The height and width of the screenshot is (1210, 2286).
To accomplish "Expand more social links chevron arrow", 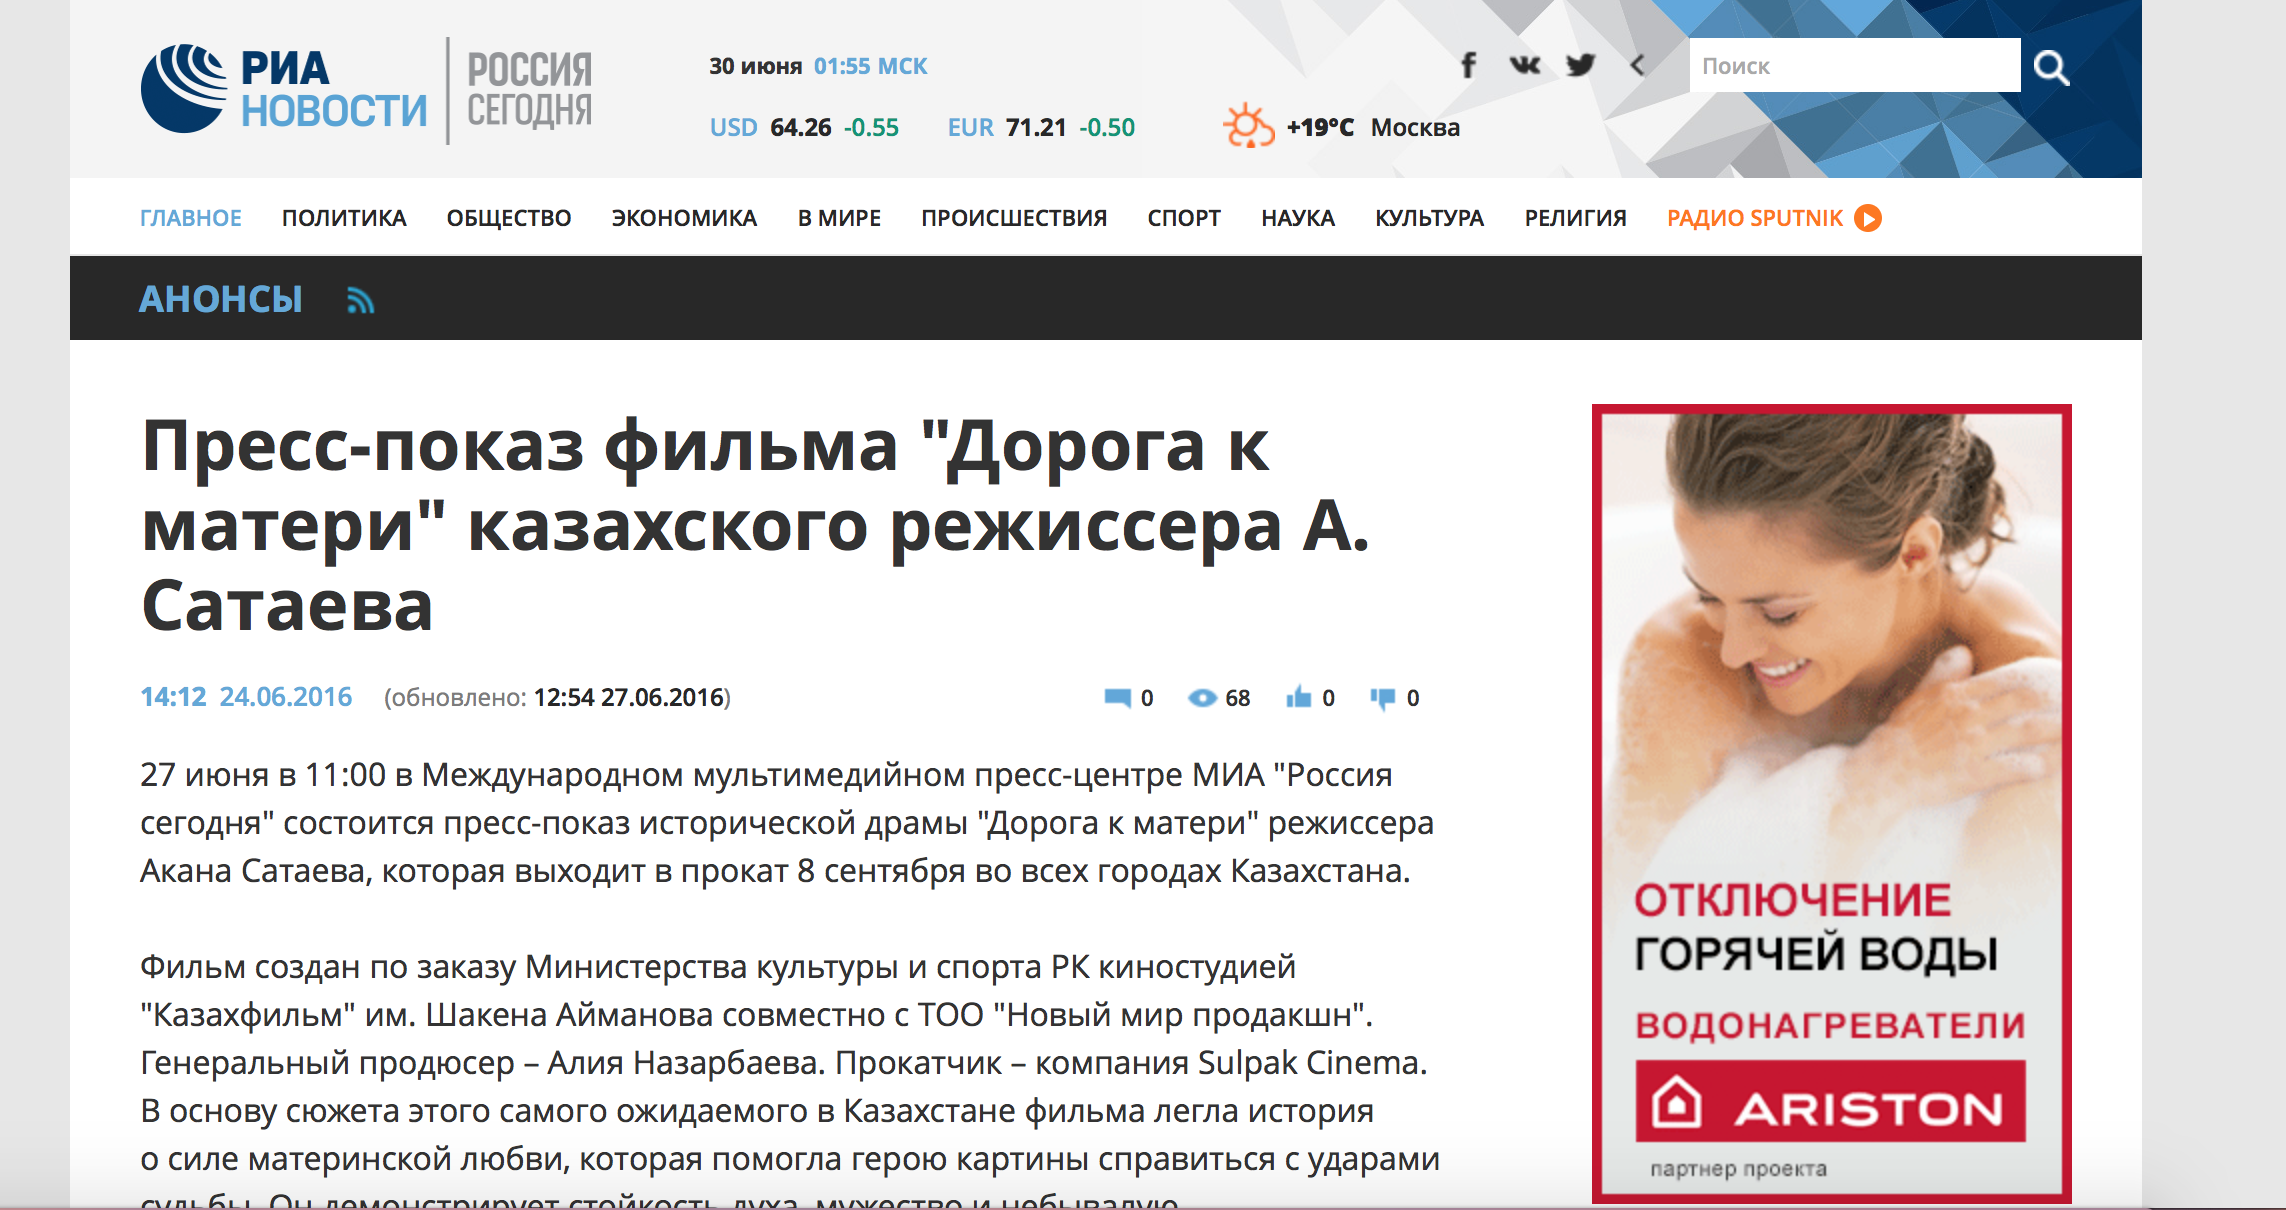I will (x=1637, y=66).
